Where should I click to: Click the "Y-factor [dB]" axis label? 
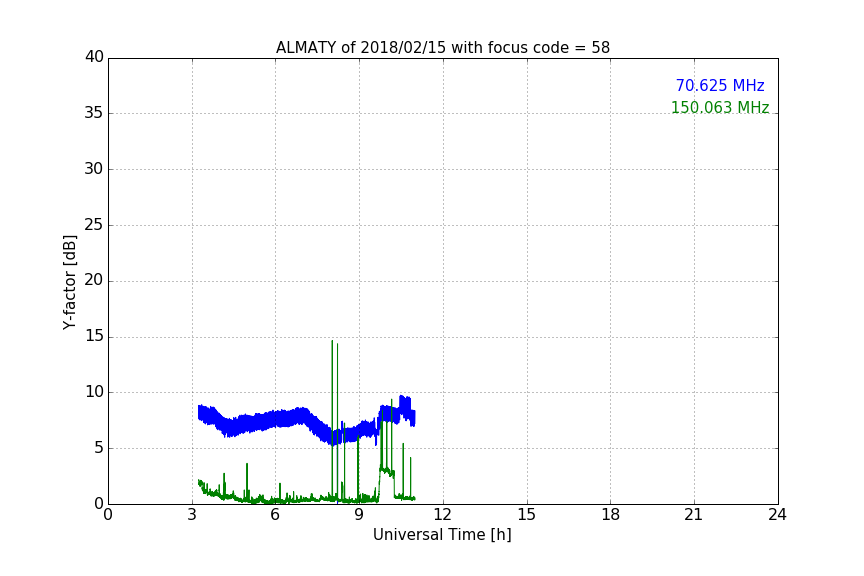69,282
